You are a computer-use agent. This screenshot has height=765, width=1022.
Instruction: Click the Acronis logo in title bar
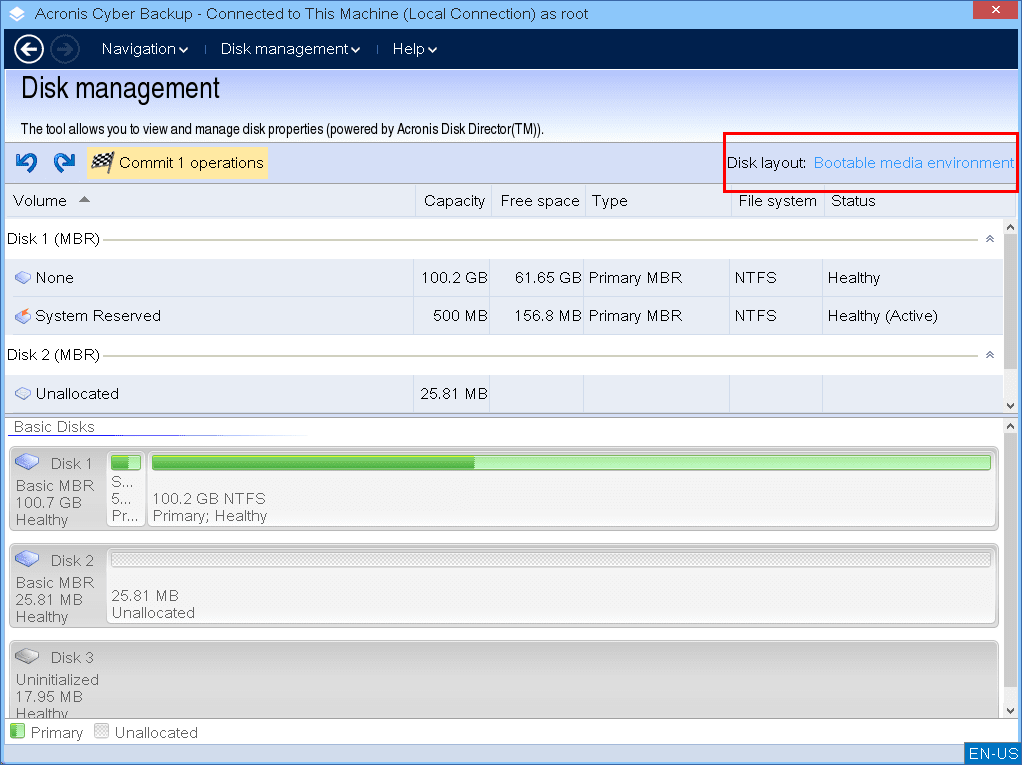[x=16, y=14]
